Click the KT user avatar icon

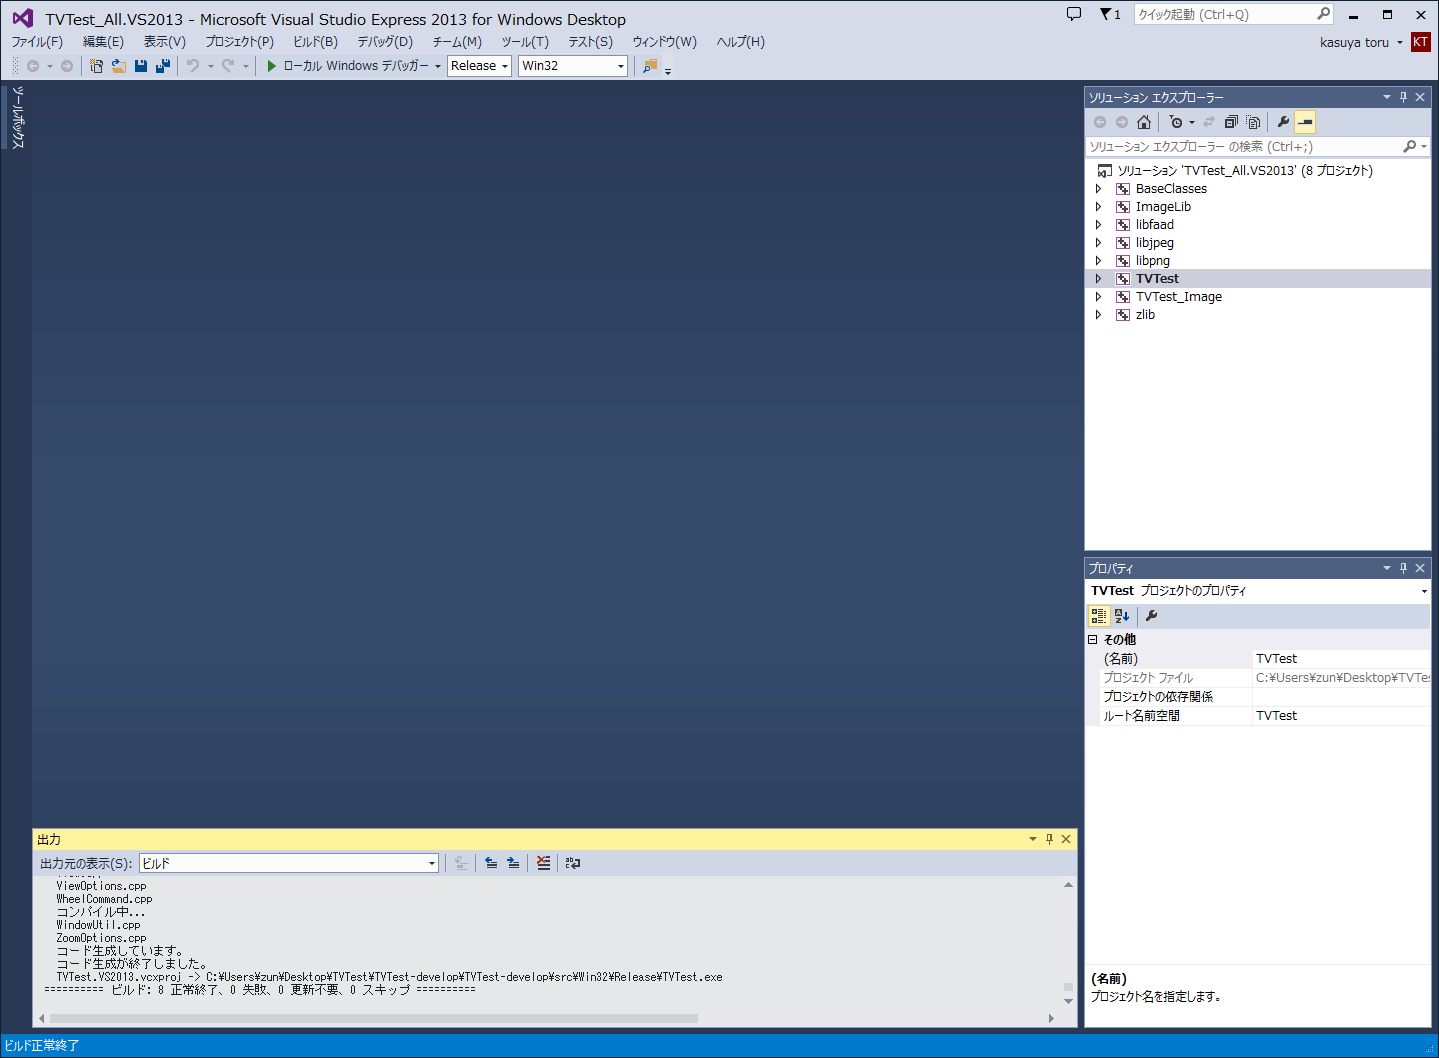pos(1420,42)
